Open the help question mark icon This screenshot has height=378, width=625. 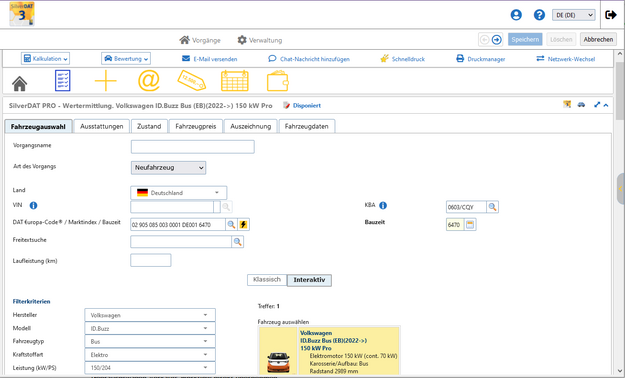(x=539, y=15)
